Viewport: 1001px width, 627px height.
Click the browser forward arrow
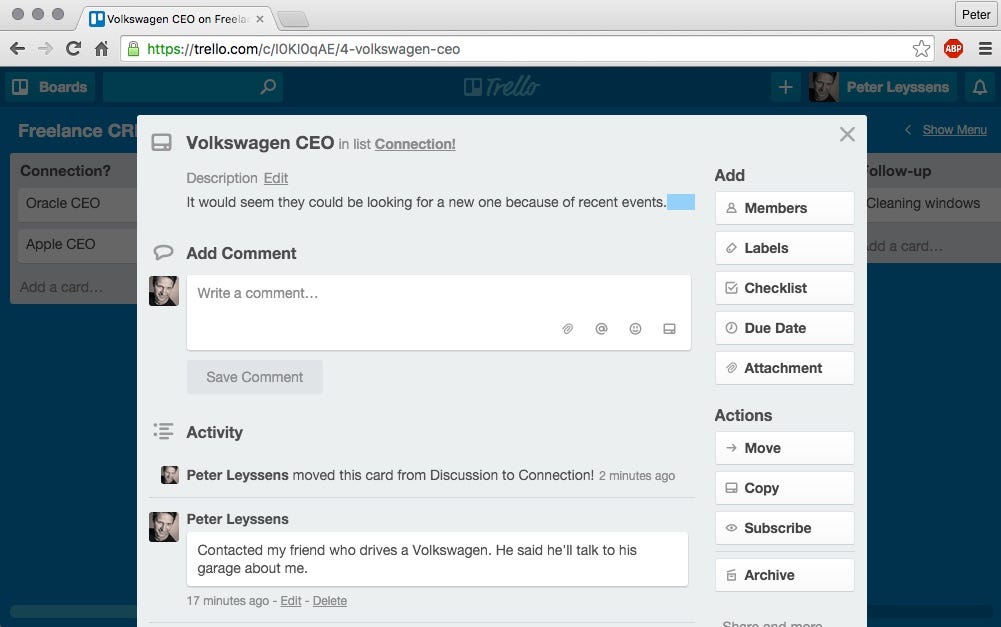pos(45,49)
